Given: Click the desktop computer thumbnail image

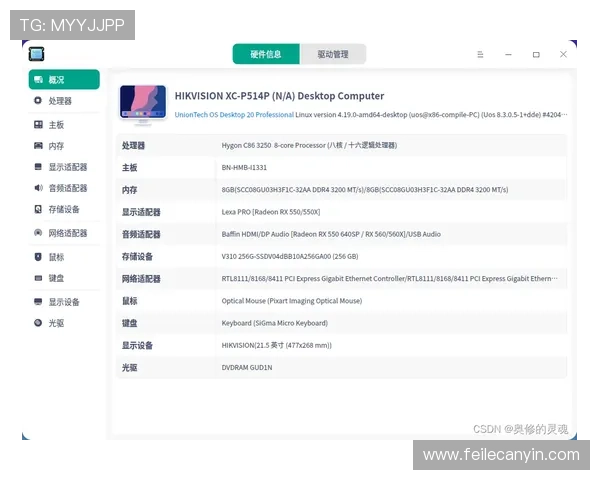Looking at the screenshot, I should click(143, 104).
